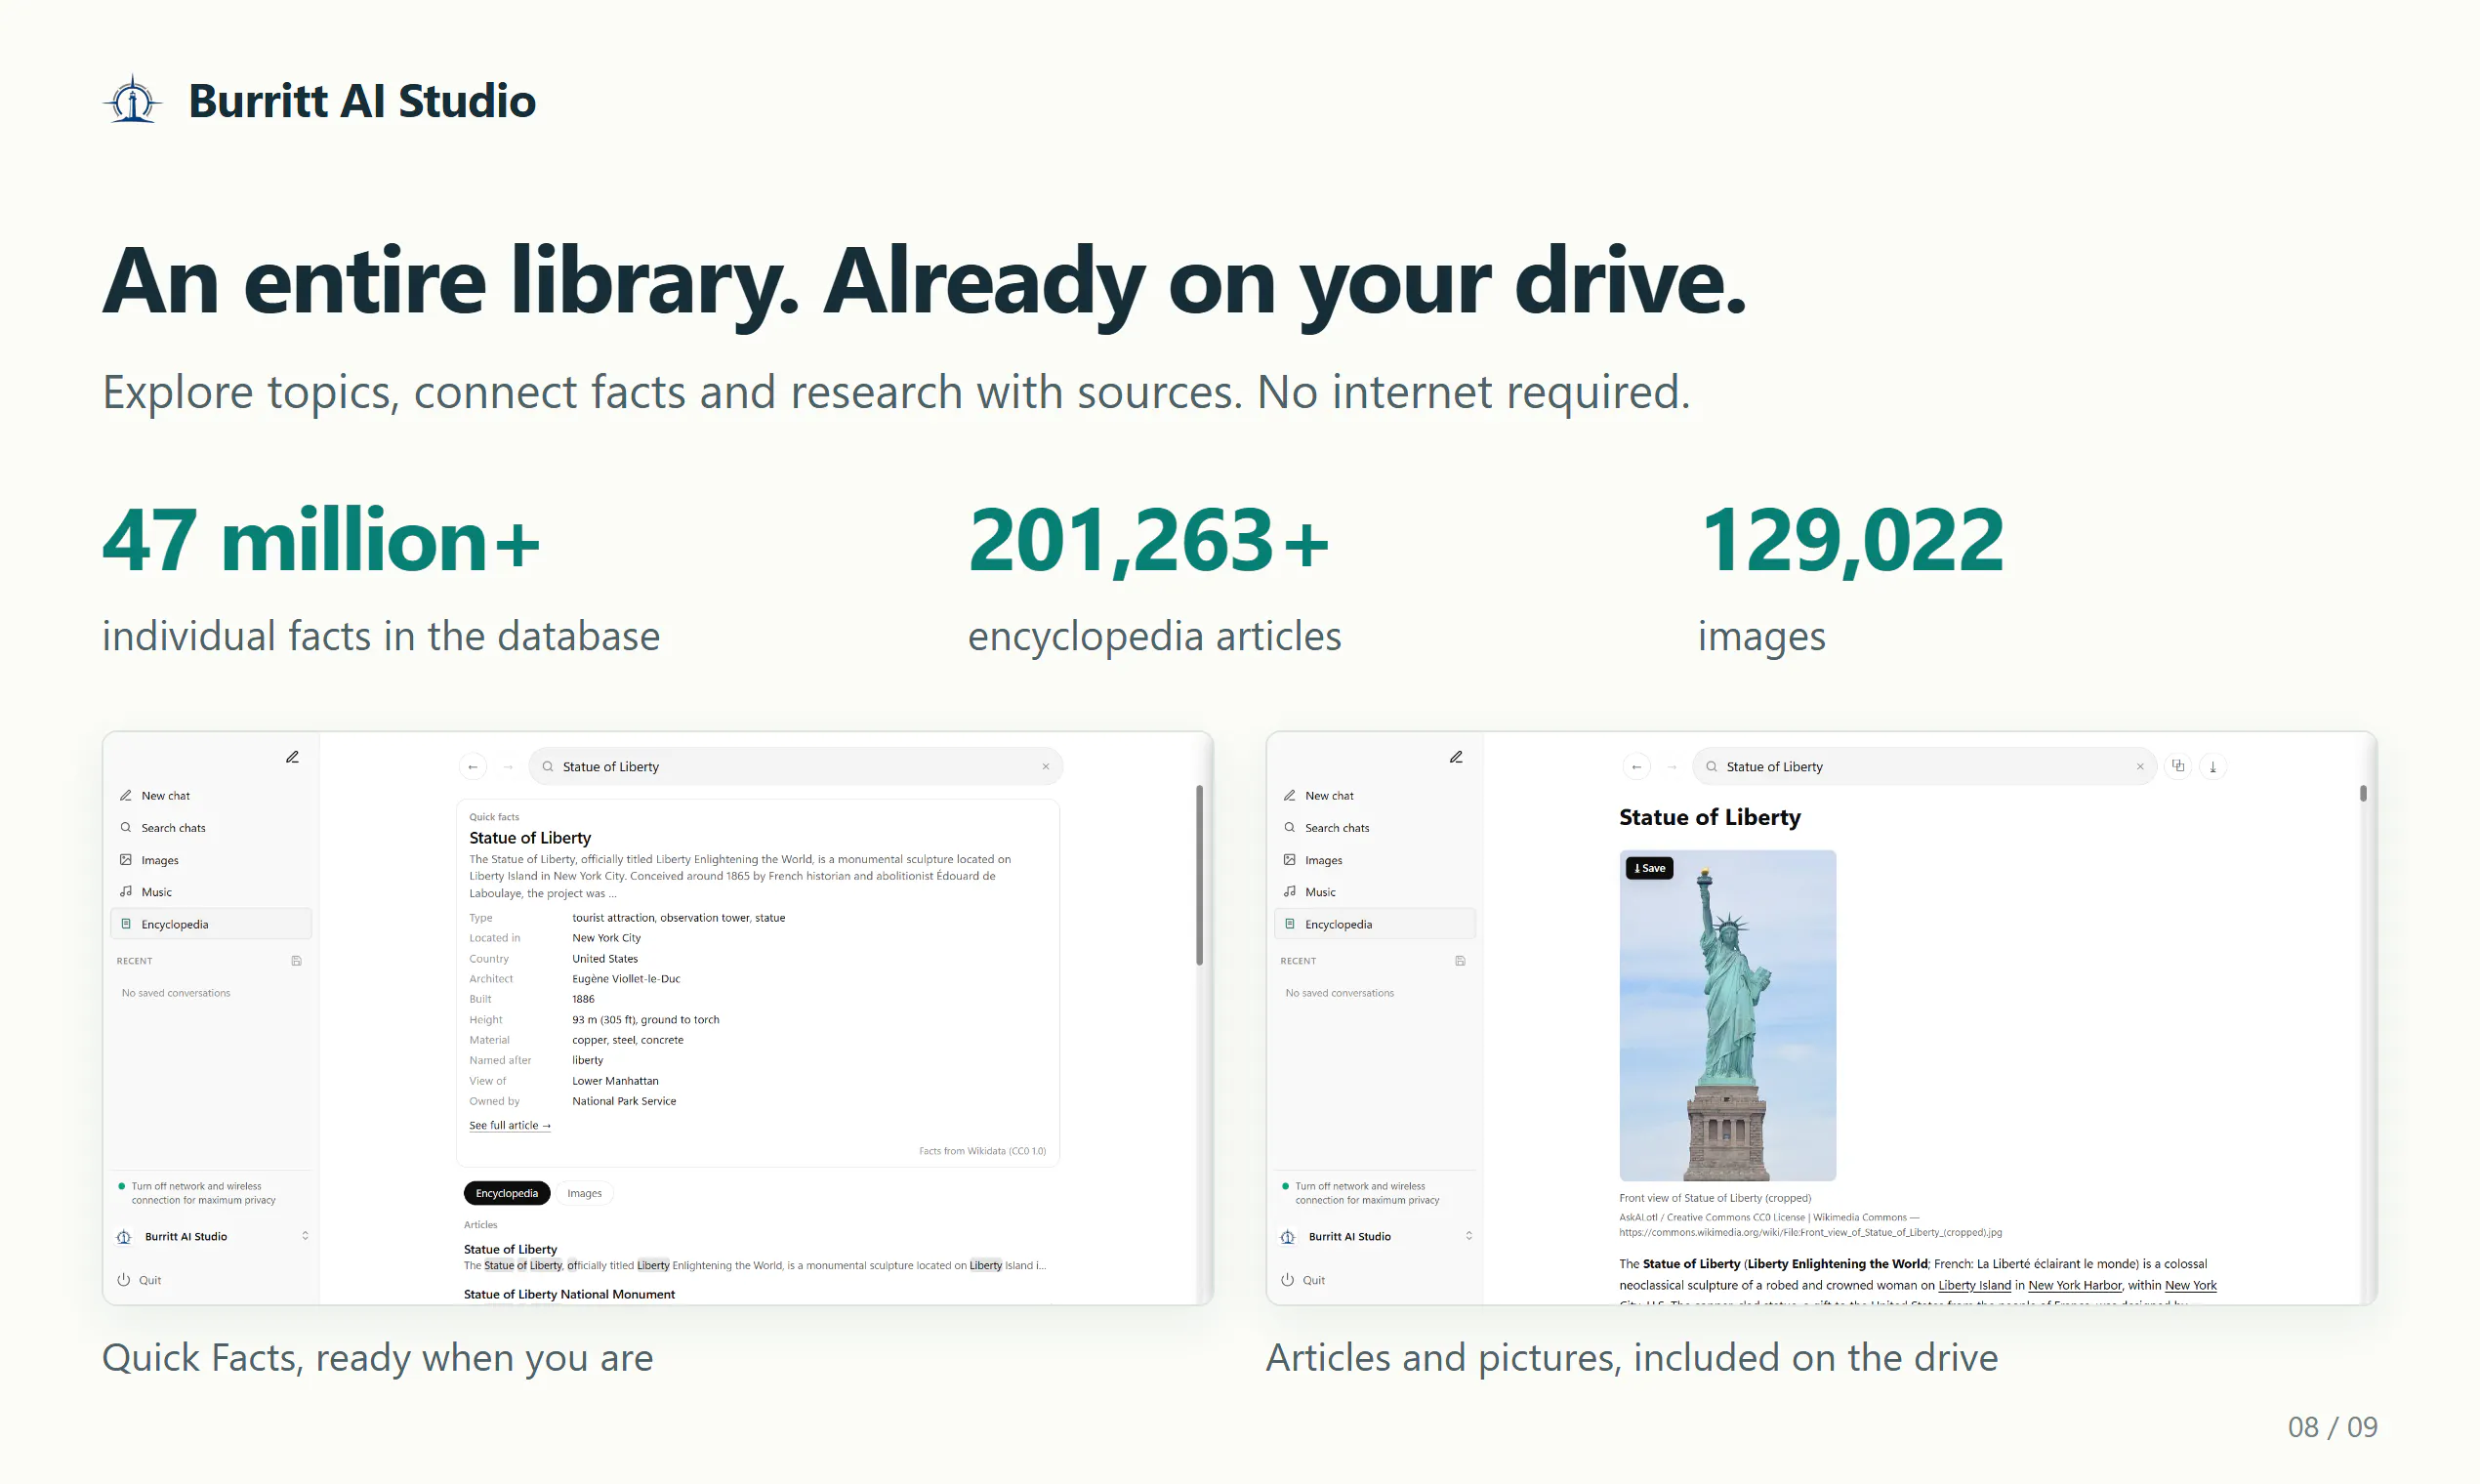
Task: Click the search field in Quick facts screenshot
Action: tap(795, 767)
